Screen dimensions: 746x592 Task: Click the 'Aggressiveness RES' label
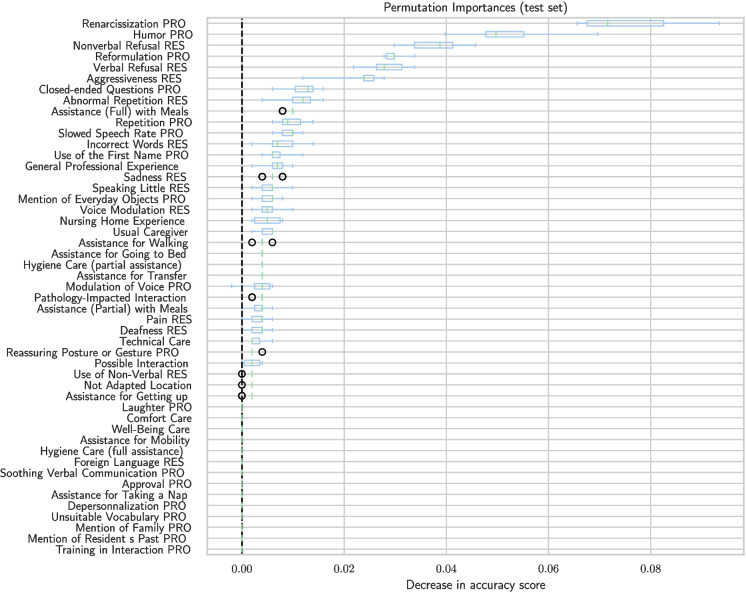coord(134,79)
